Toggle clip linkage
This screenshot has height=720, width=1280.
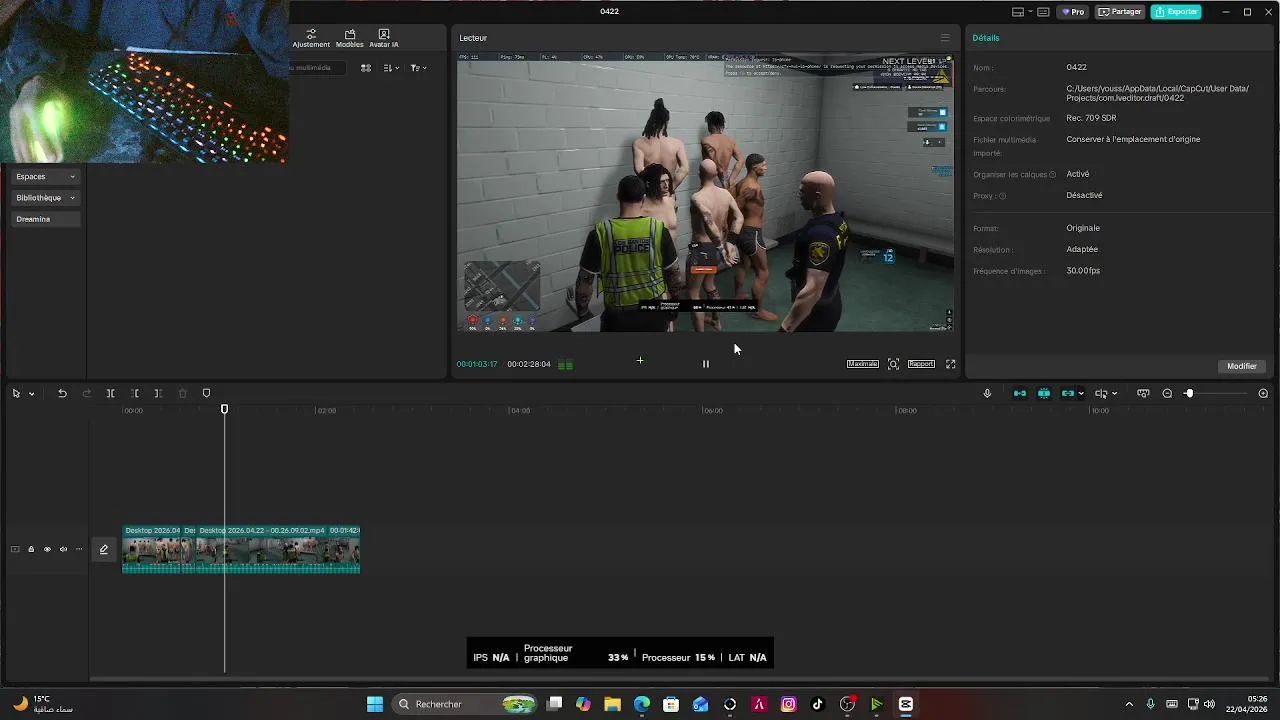point(1068,394)
